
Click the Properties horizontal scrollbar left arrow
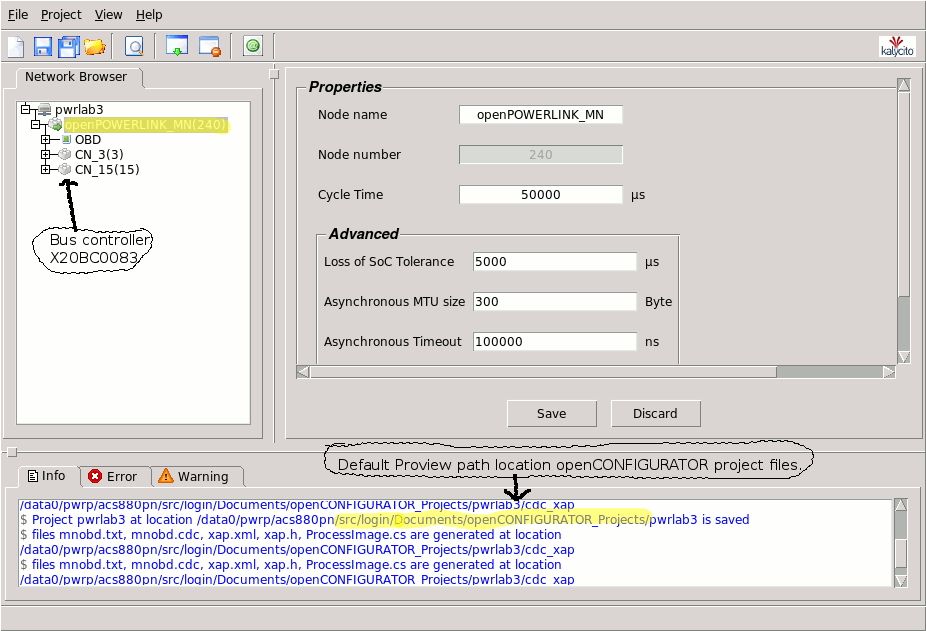pyautogui.click(x=303, y=372)
